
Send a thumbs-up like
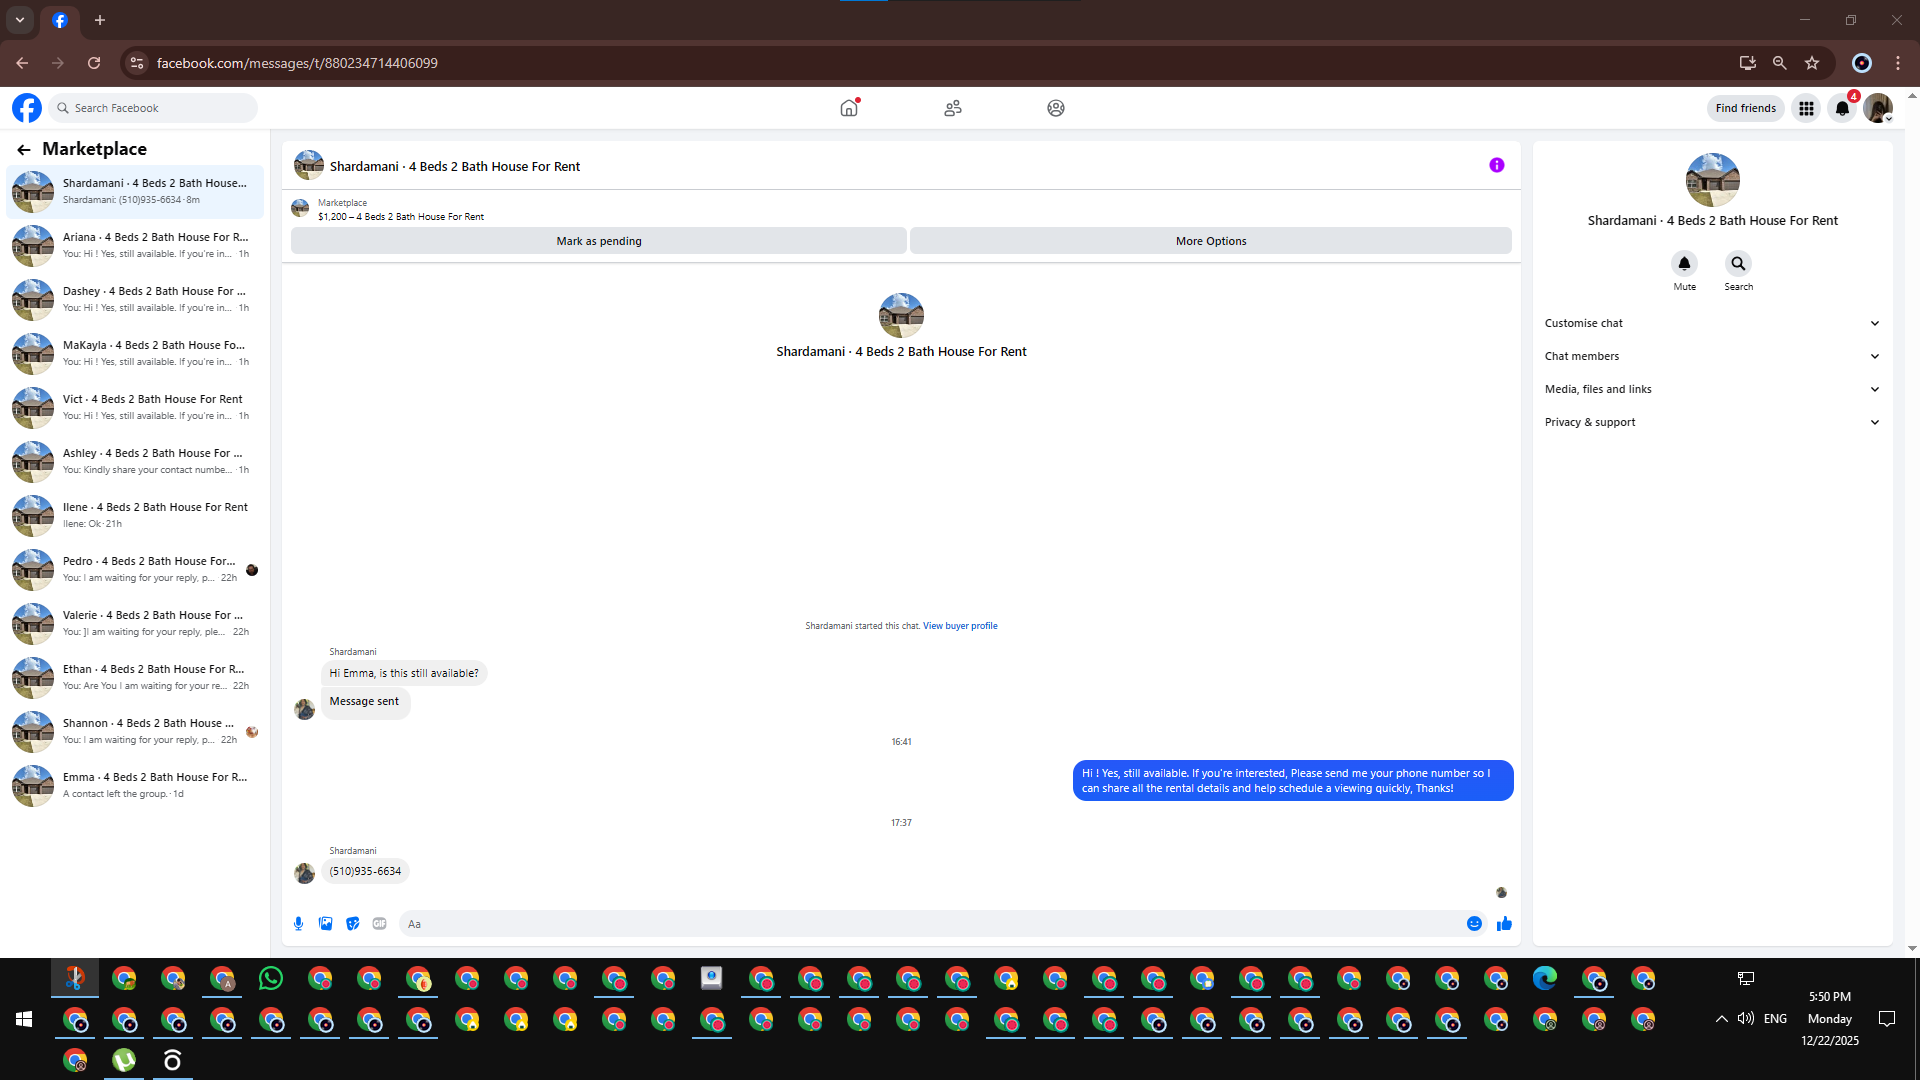coord(1504,924)
